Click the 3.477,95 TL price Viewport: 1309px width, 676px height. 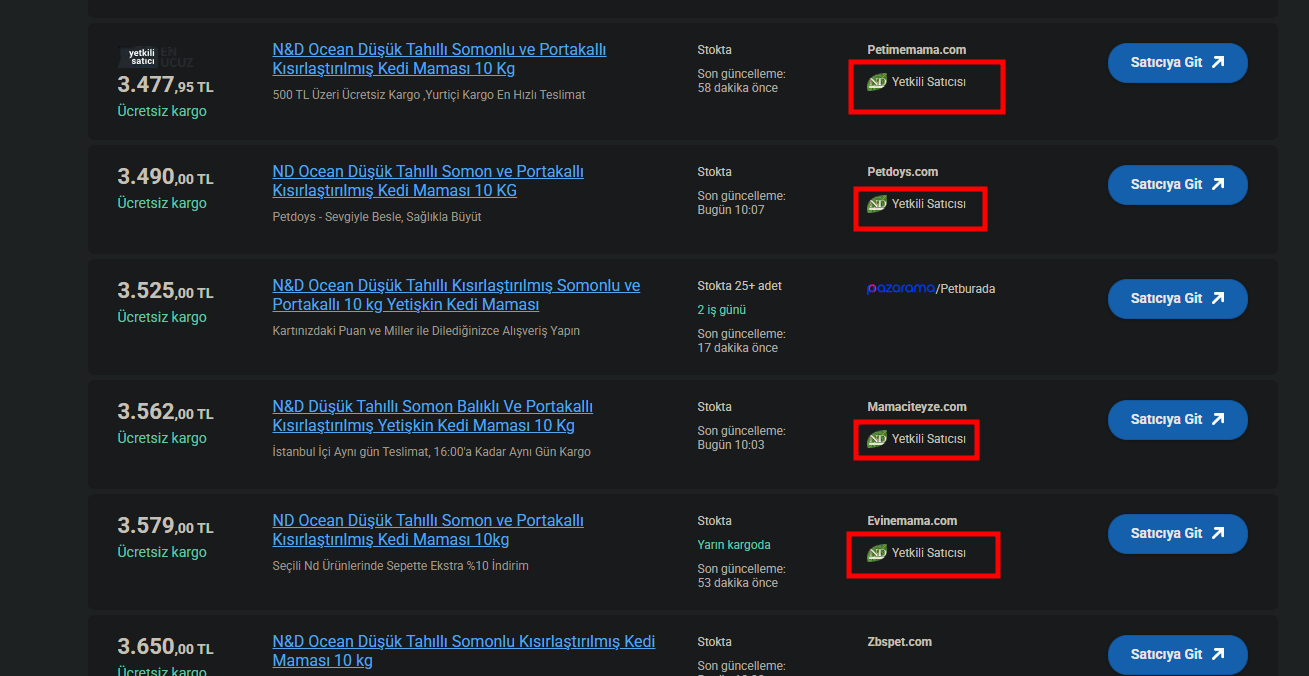[165, 85]
